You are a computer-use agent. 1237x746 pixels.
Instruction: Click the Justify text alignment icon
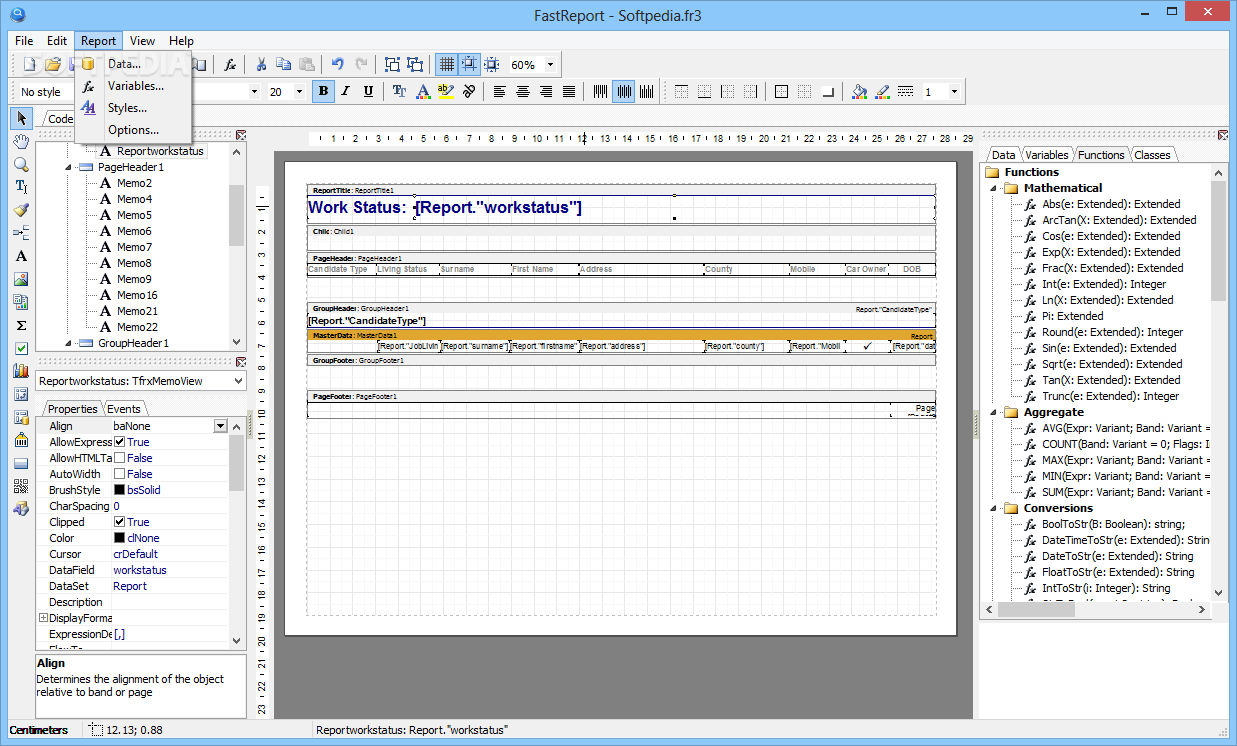pyautogui.click(x=569, y=92)
